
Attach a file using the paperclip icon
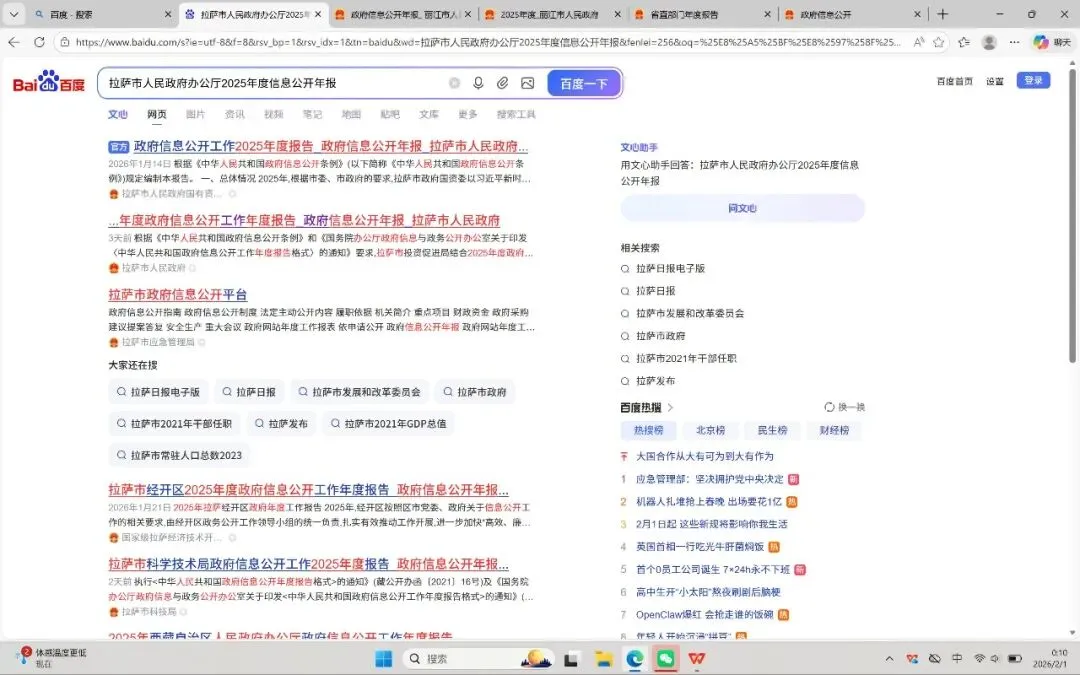pyautogui.click(x=503, y=83)
